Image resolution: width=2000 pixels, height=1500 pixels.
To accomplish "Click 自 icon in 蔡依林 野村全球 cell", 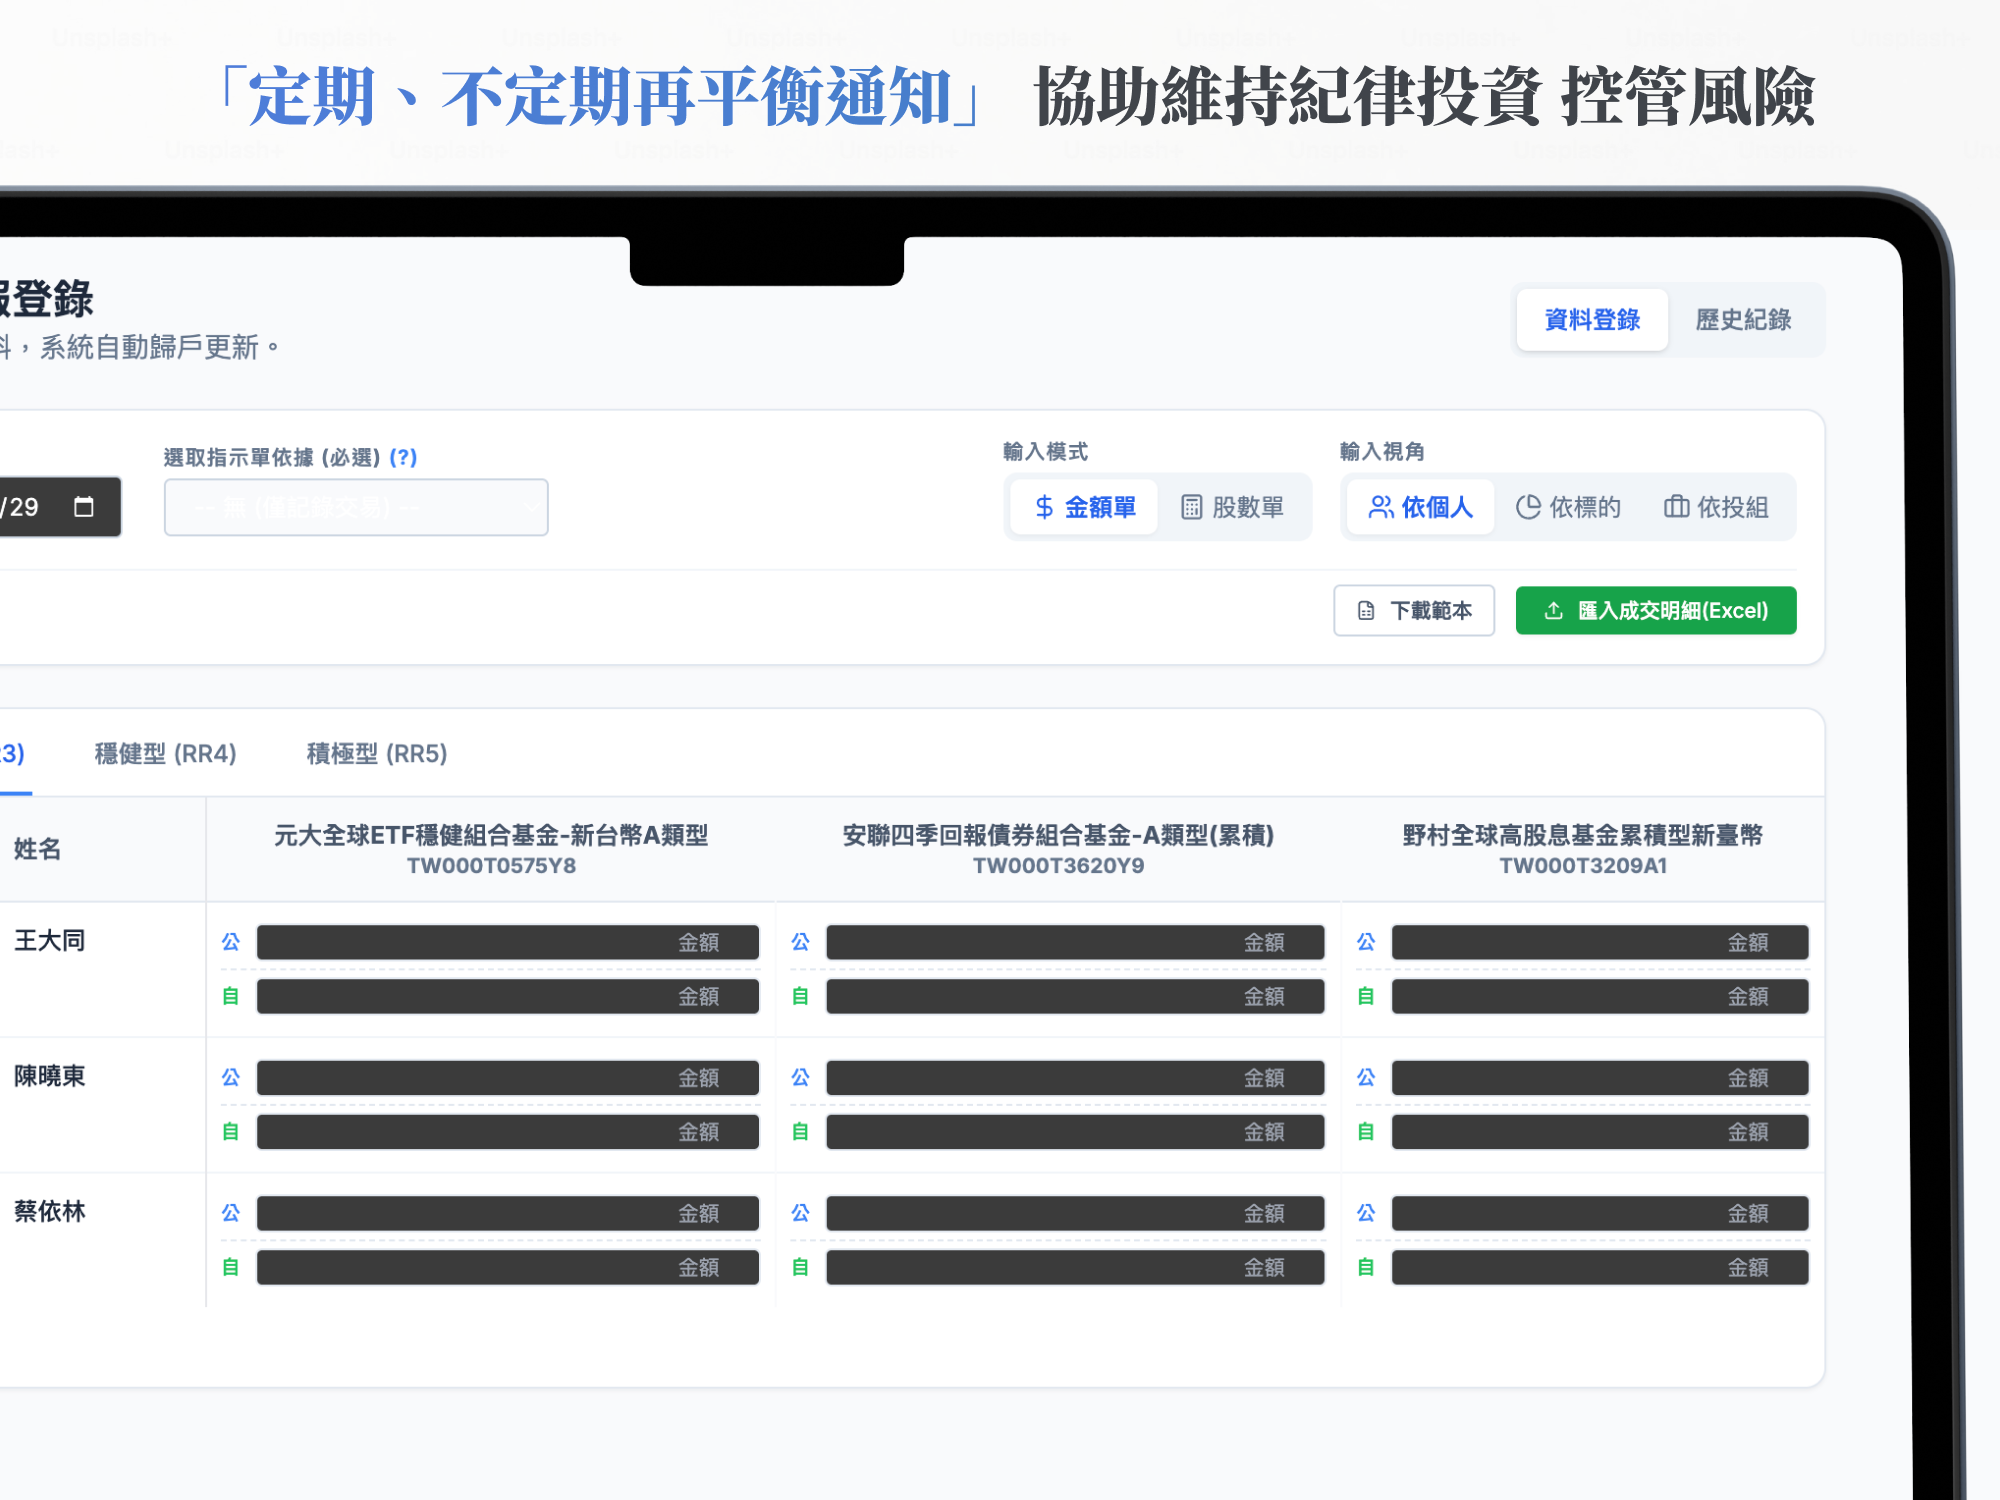I will point(1366,1267).
